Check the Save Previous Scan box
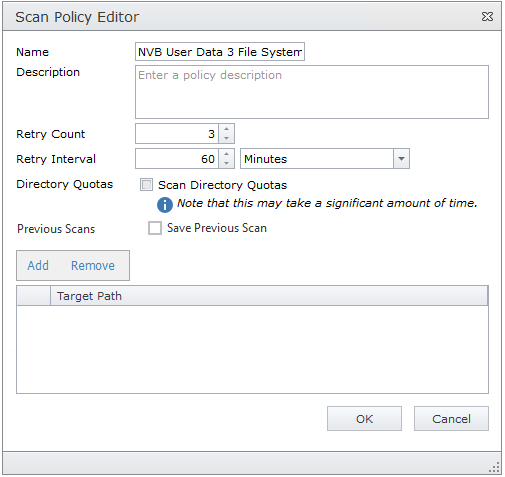 [x=155, y=228]
